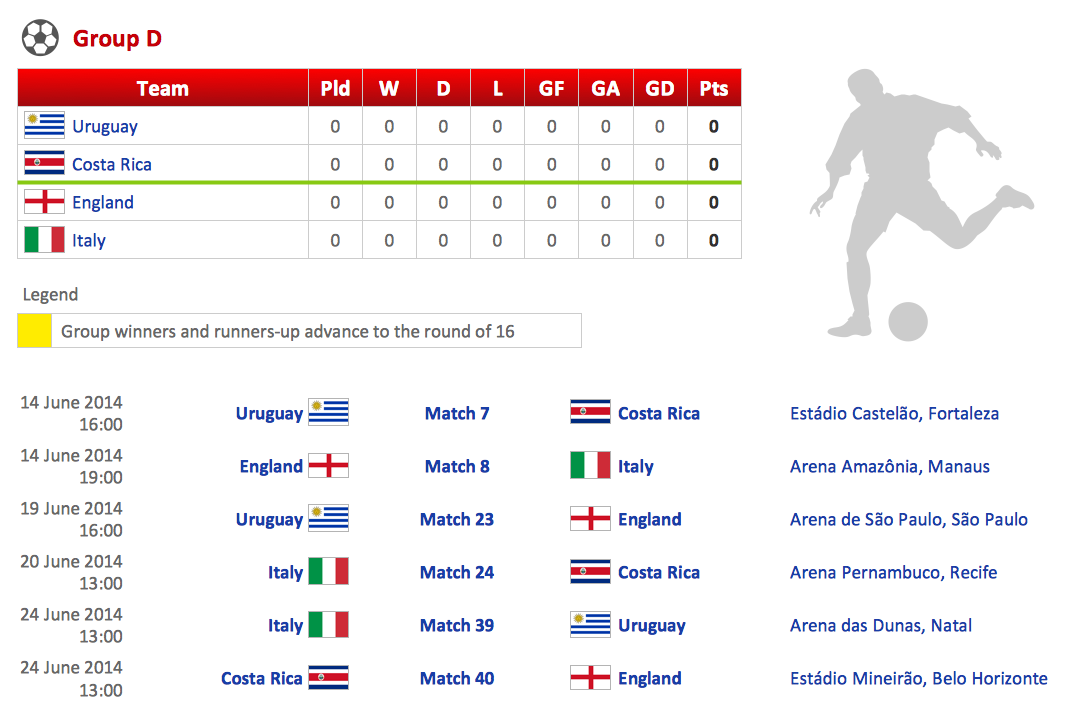Open the Uruguay team link in the table
Screen dimensions: 1075x710
(x=105, y=127)
